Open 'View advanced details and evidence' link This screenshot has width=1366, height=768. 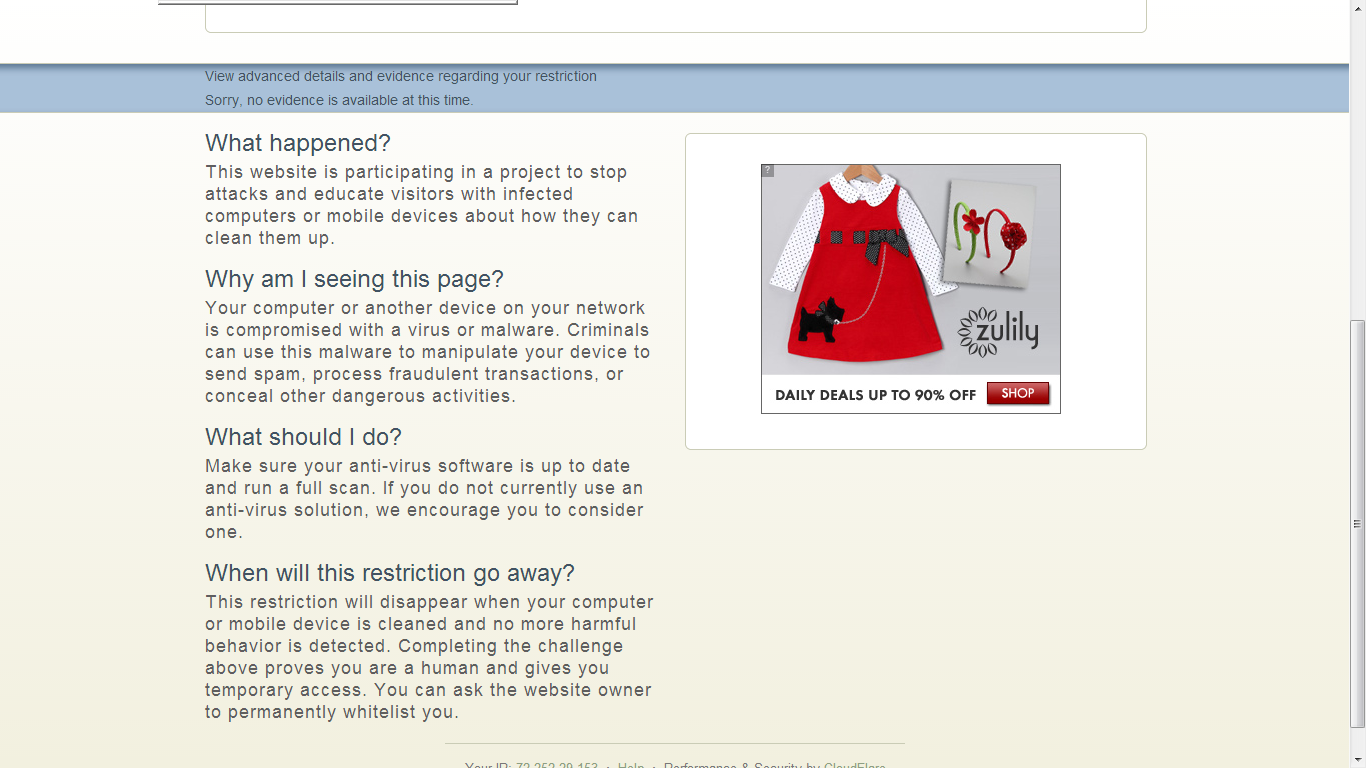tap(401, 76)
